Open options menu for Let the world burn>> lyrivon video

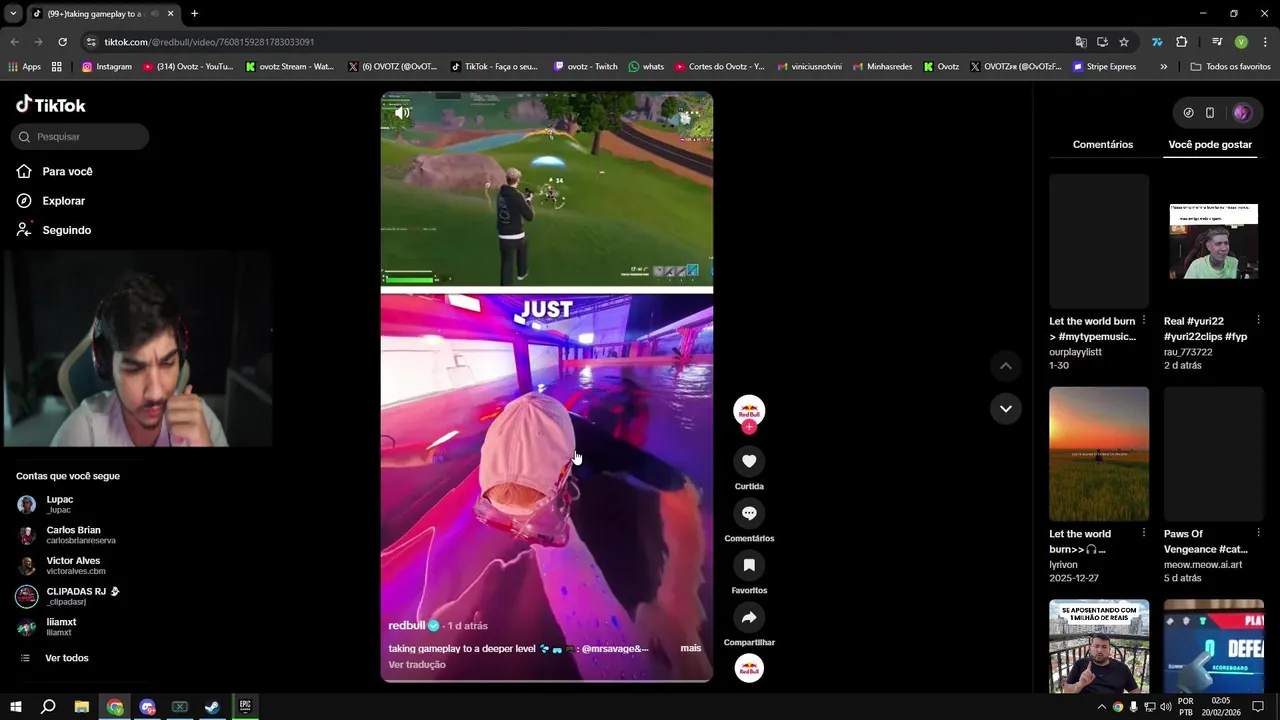[x=1144, y=533]
